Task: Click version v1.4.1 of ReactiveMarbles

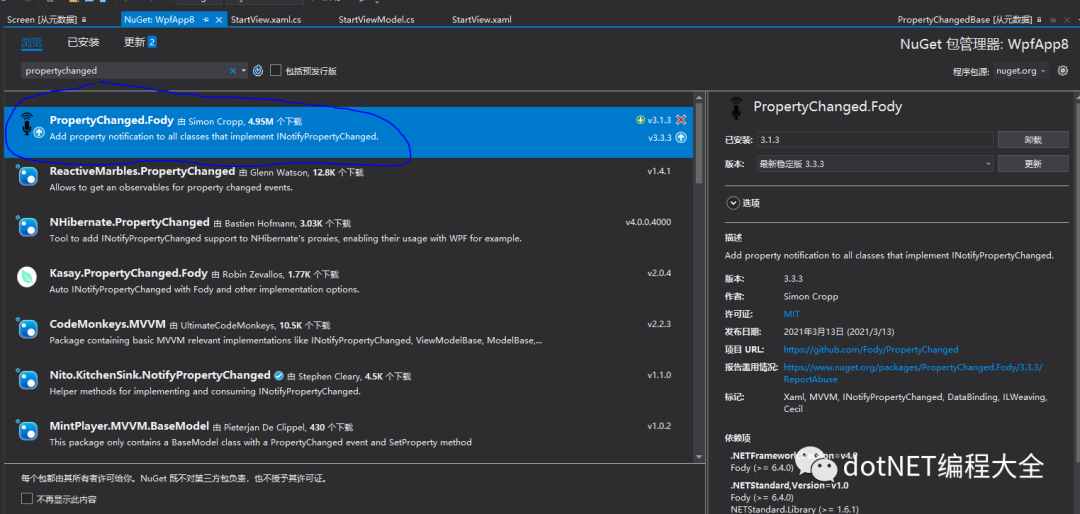Action: point(658,171)
